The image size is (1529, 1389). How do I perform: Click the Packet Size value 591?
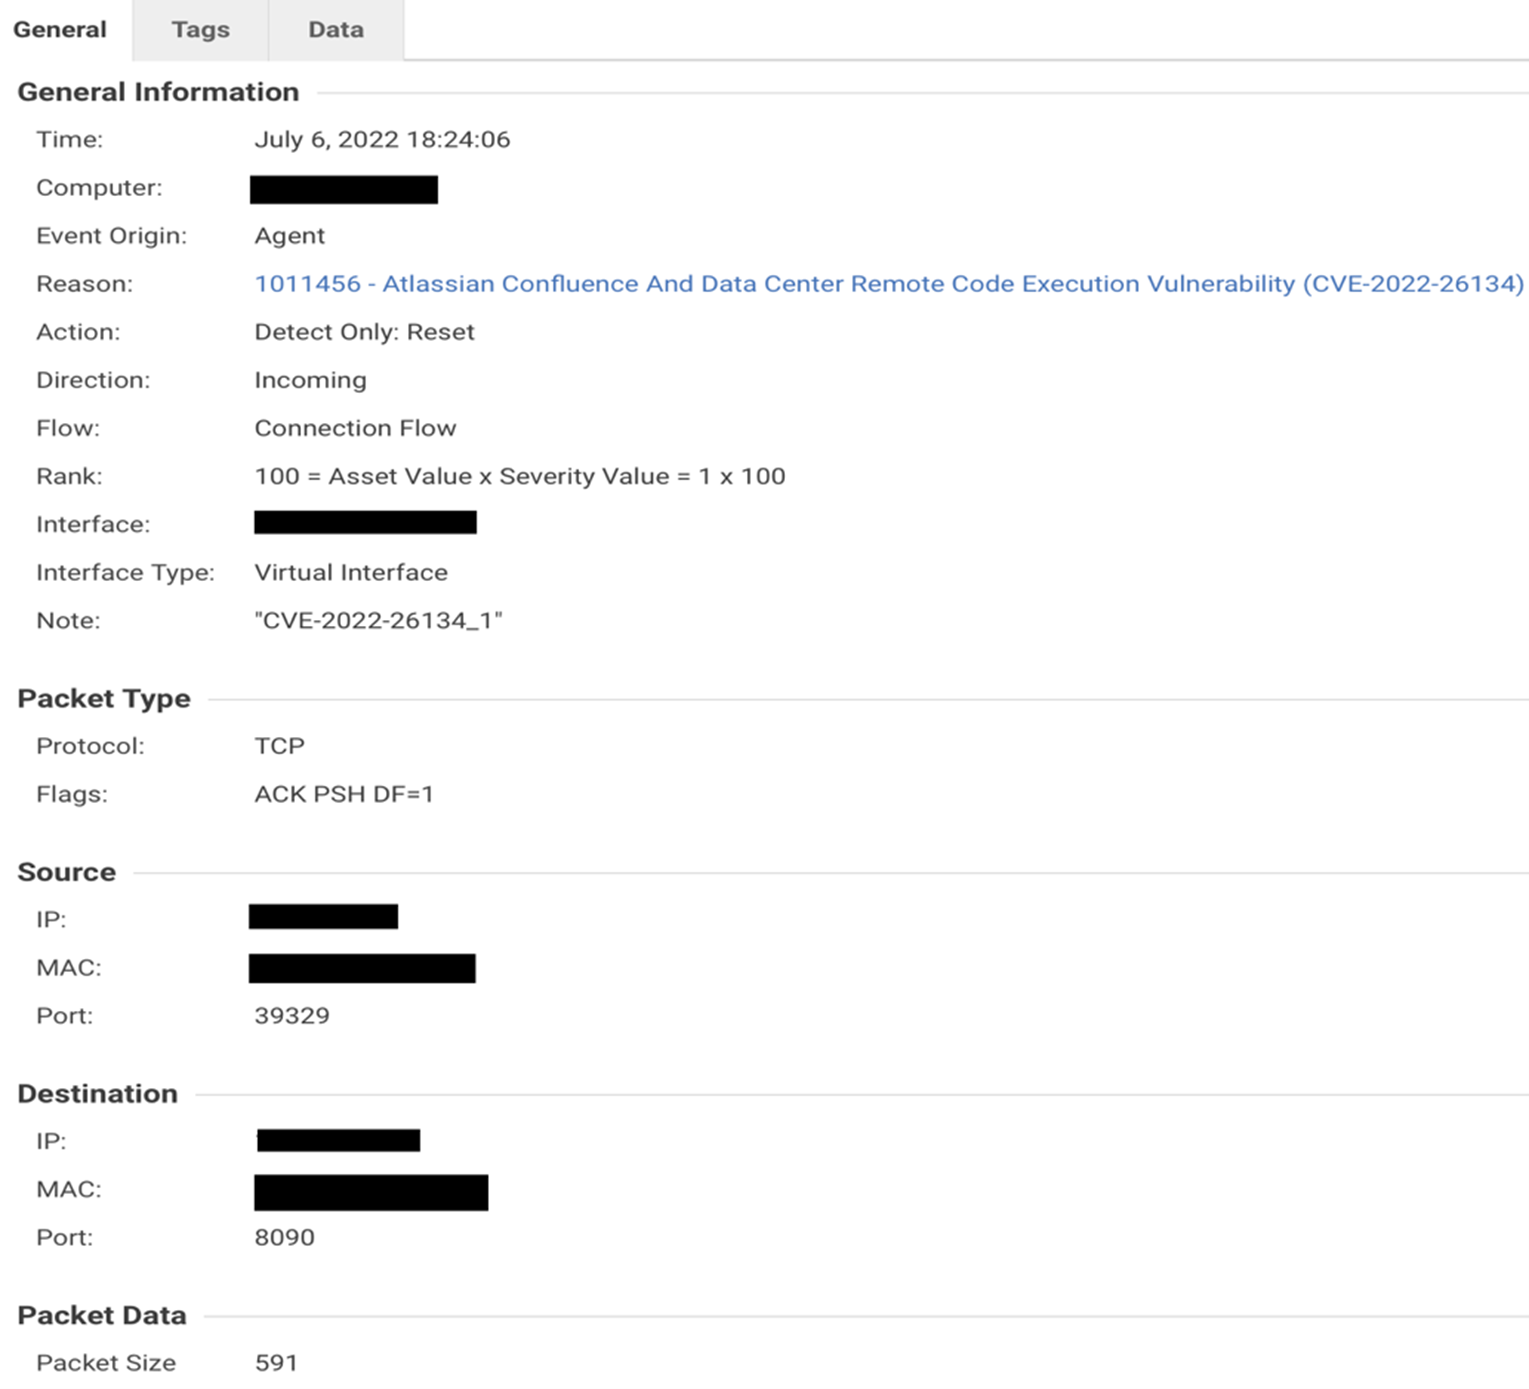tap(276, 1363)
